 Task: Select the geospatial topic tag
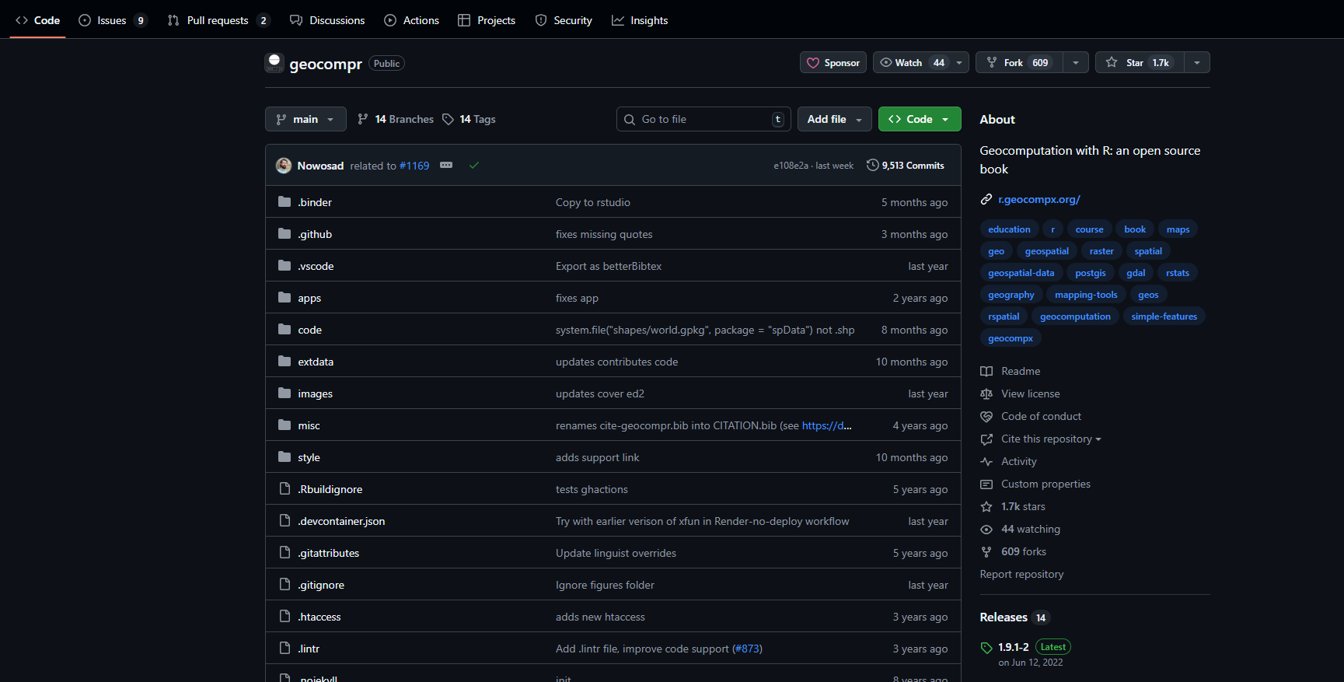point(1046,251)
